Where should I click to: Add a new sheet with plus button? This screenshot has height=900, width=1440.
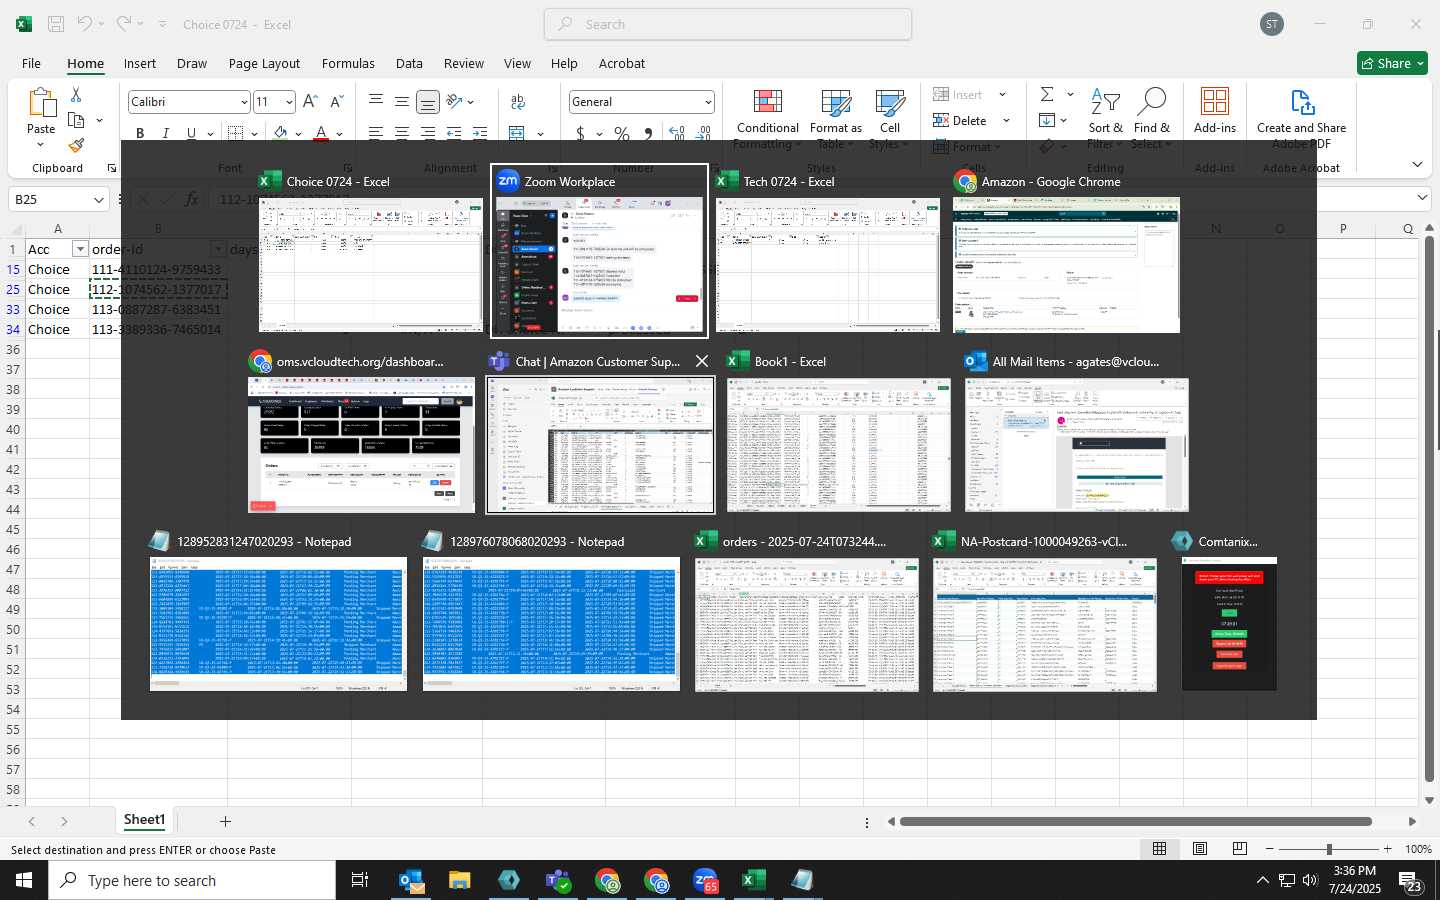coord(225,821)
